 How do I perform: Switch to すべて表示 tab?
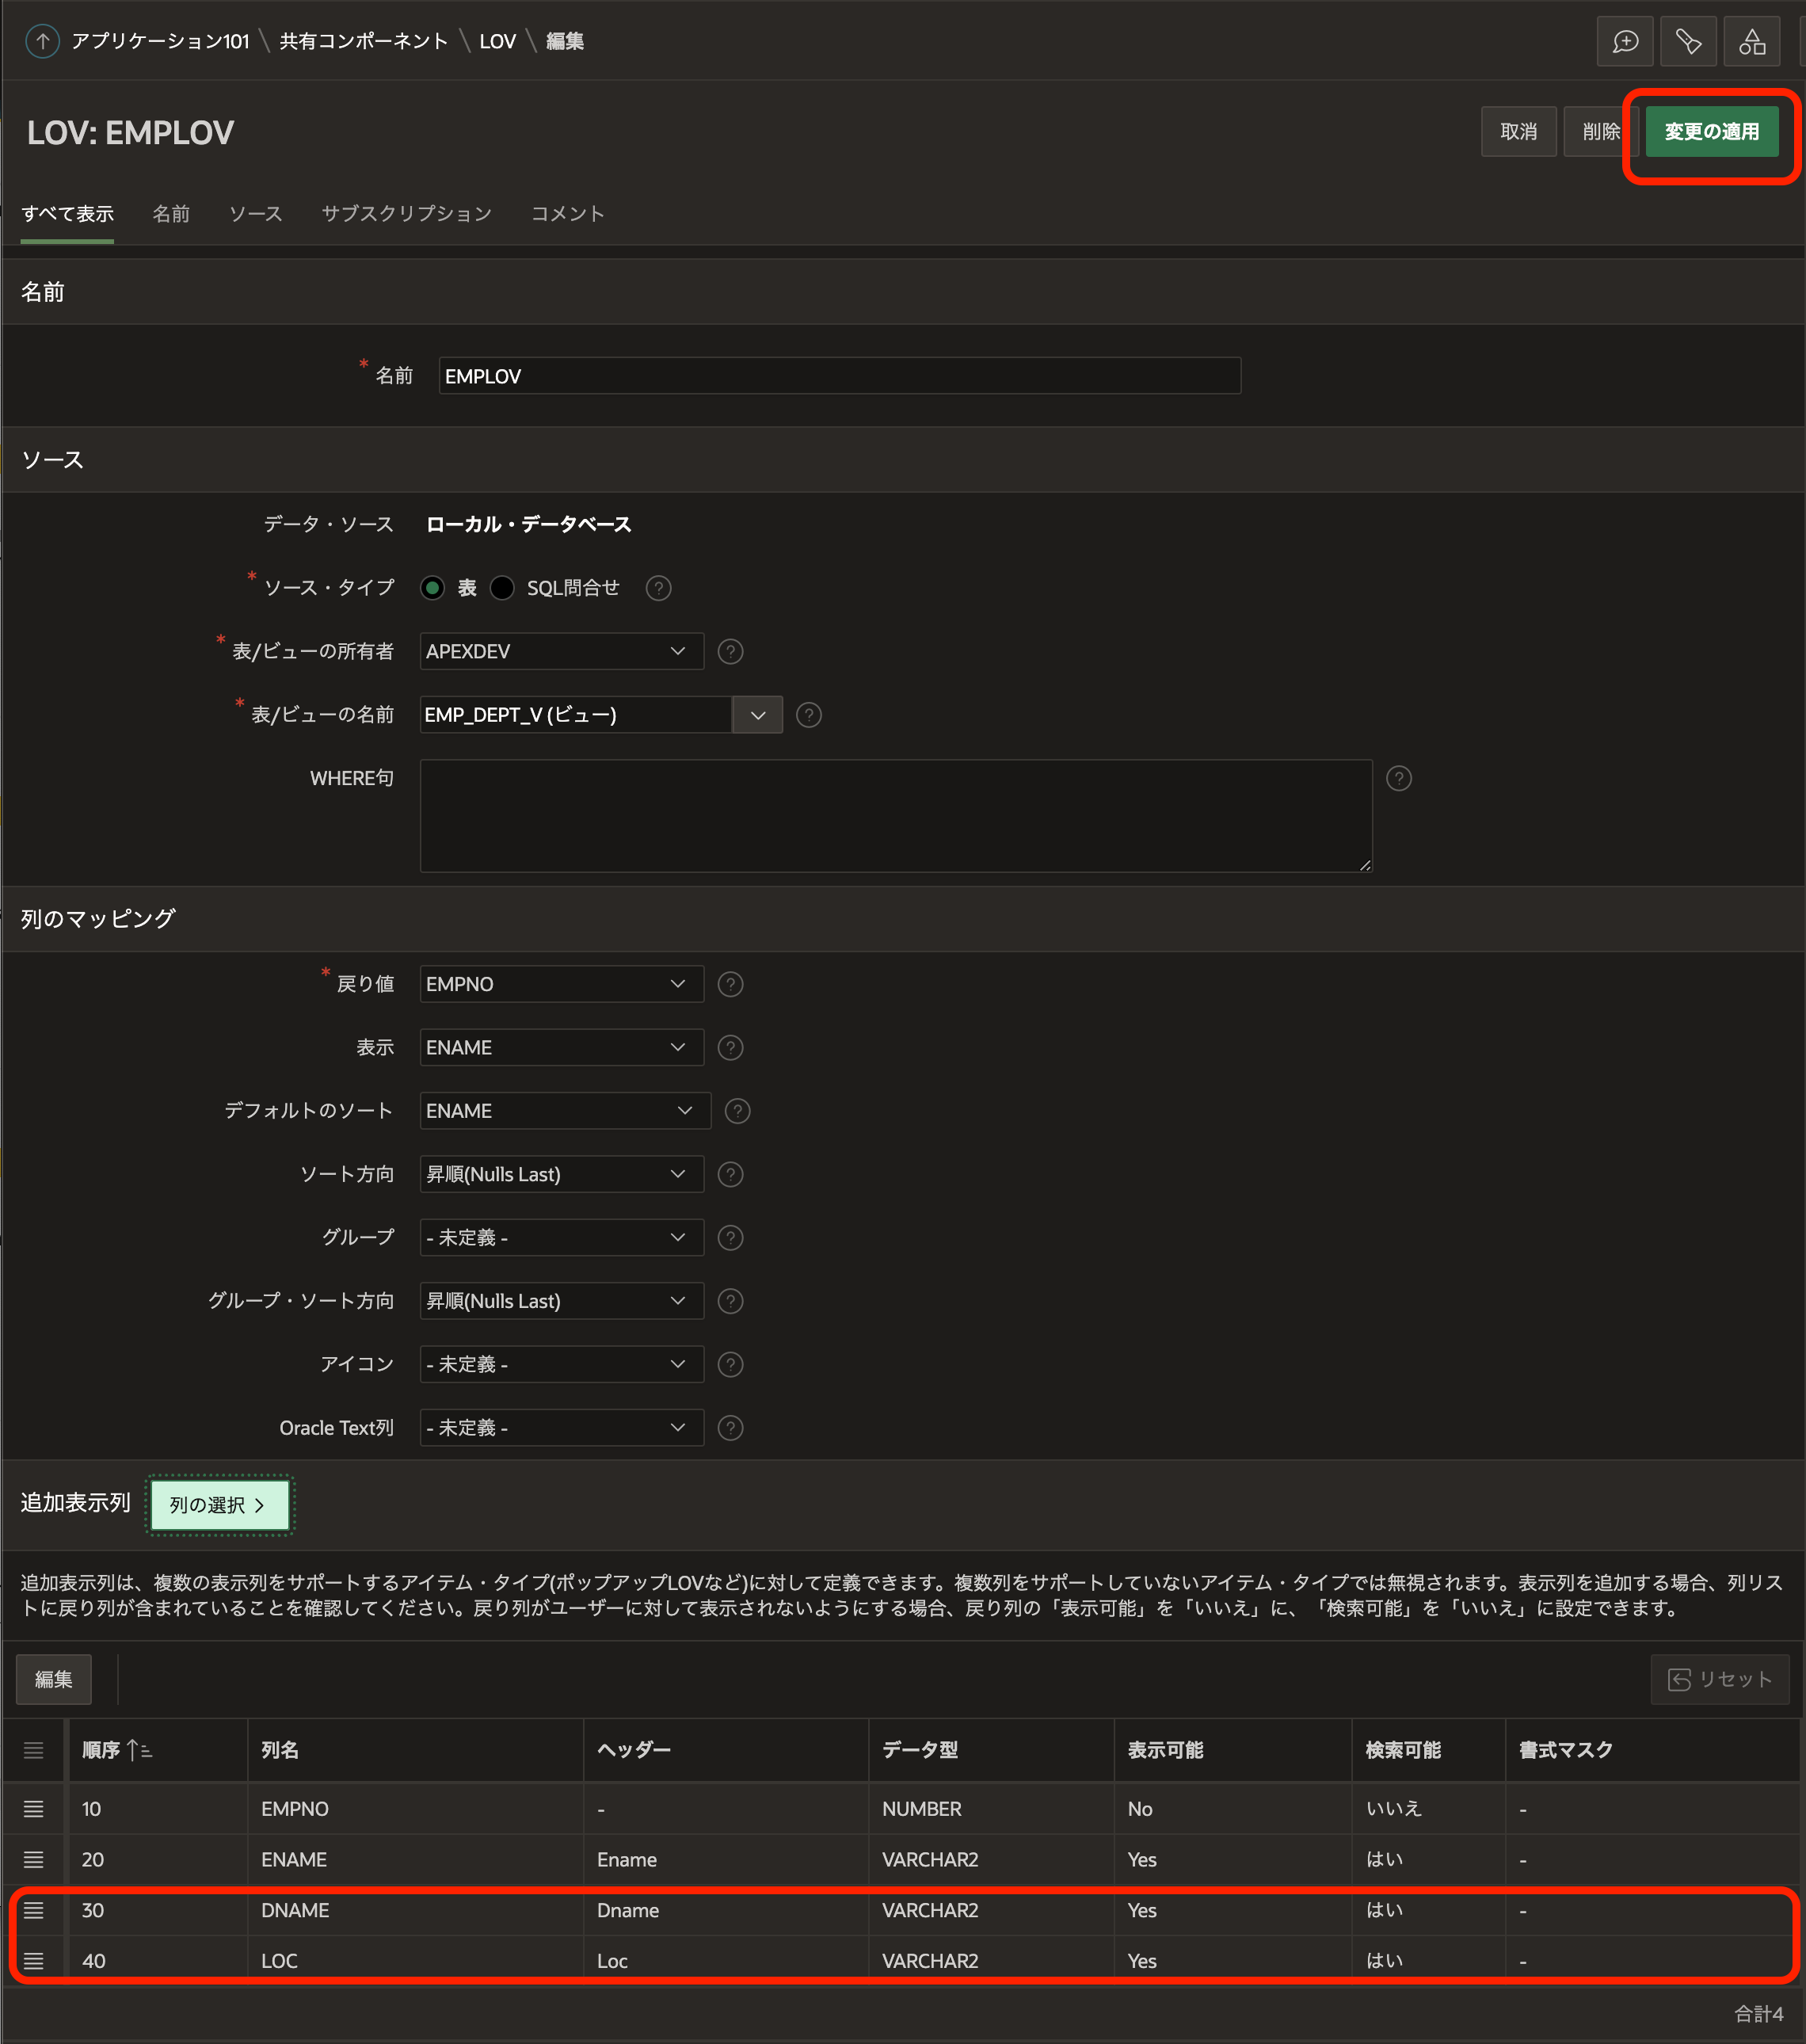pos(67,214)
